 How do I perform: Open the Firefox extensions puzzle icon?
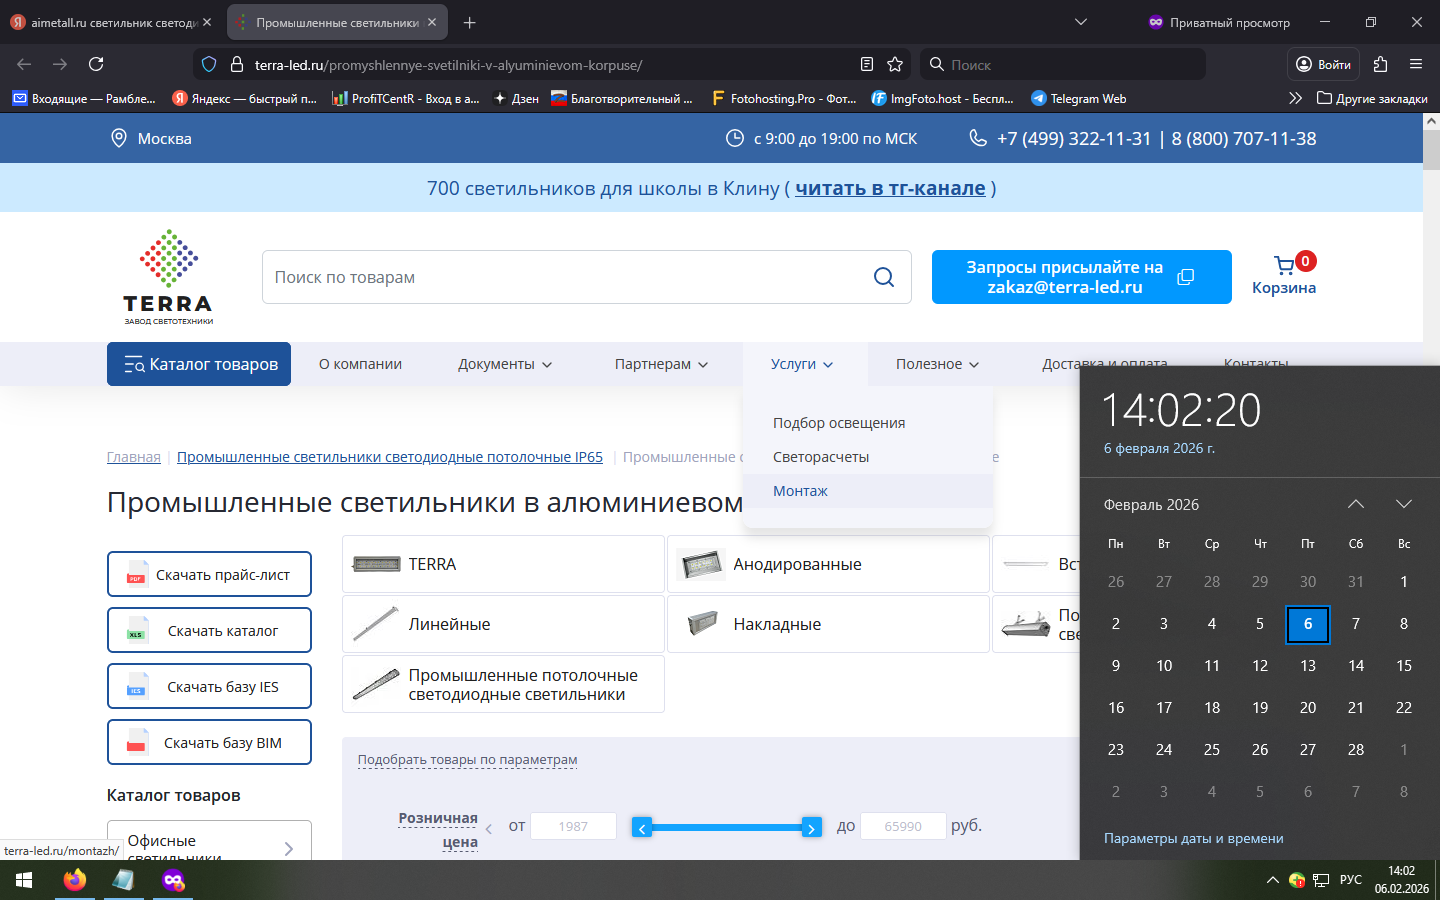tap(1381, 64)
